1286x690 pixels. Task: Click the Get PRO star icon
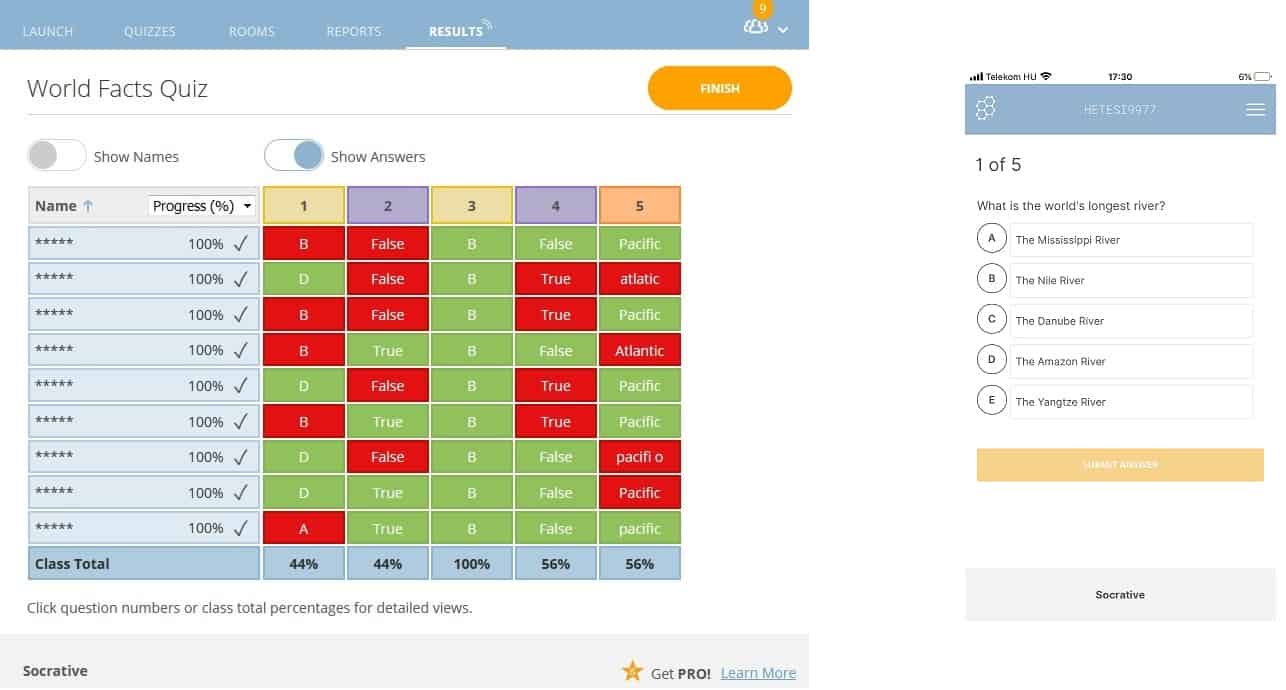[632, 671]
